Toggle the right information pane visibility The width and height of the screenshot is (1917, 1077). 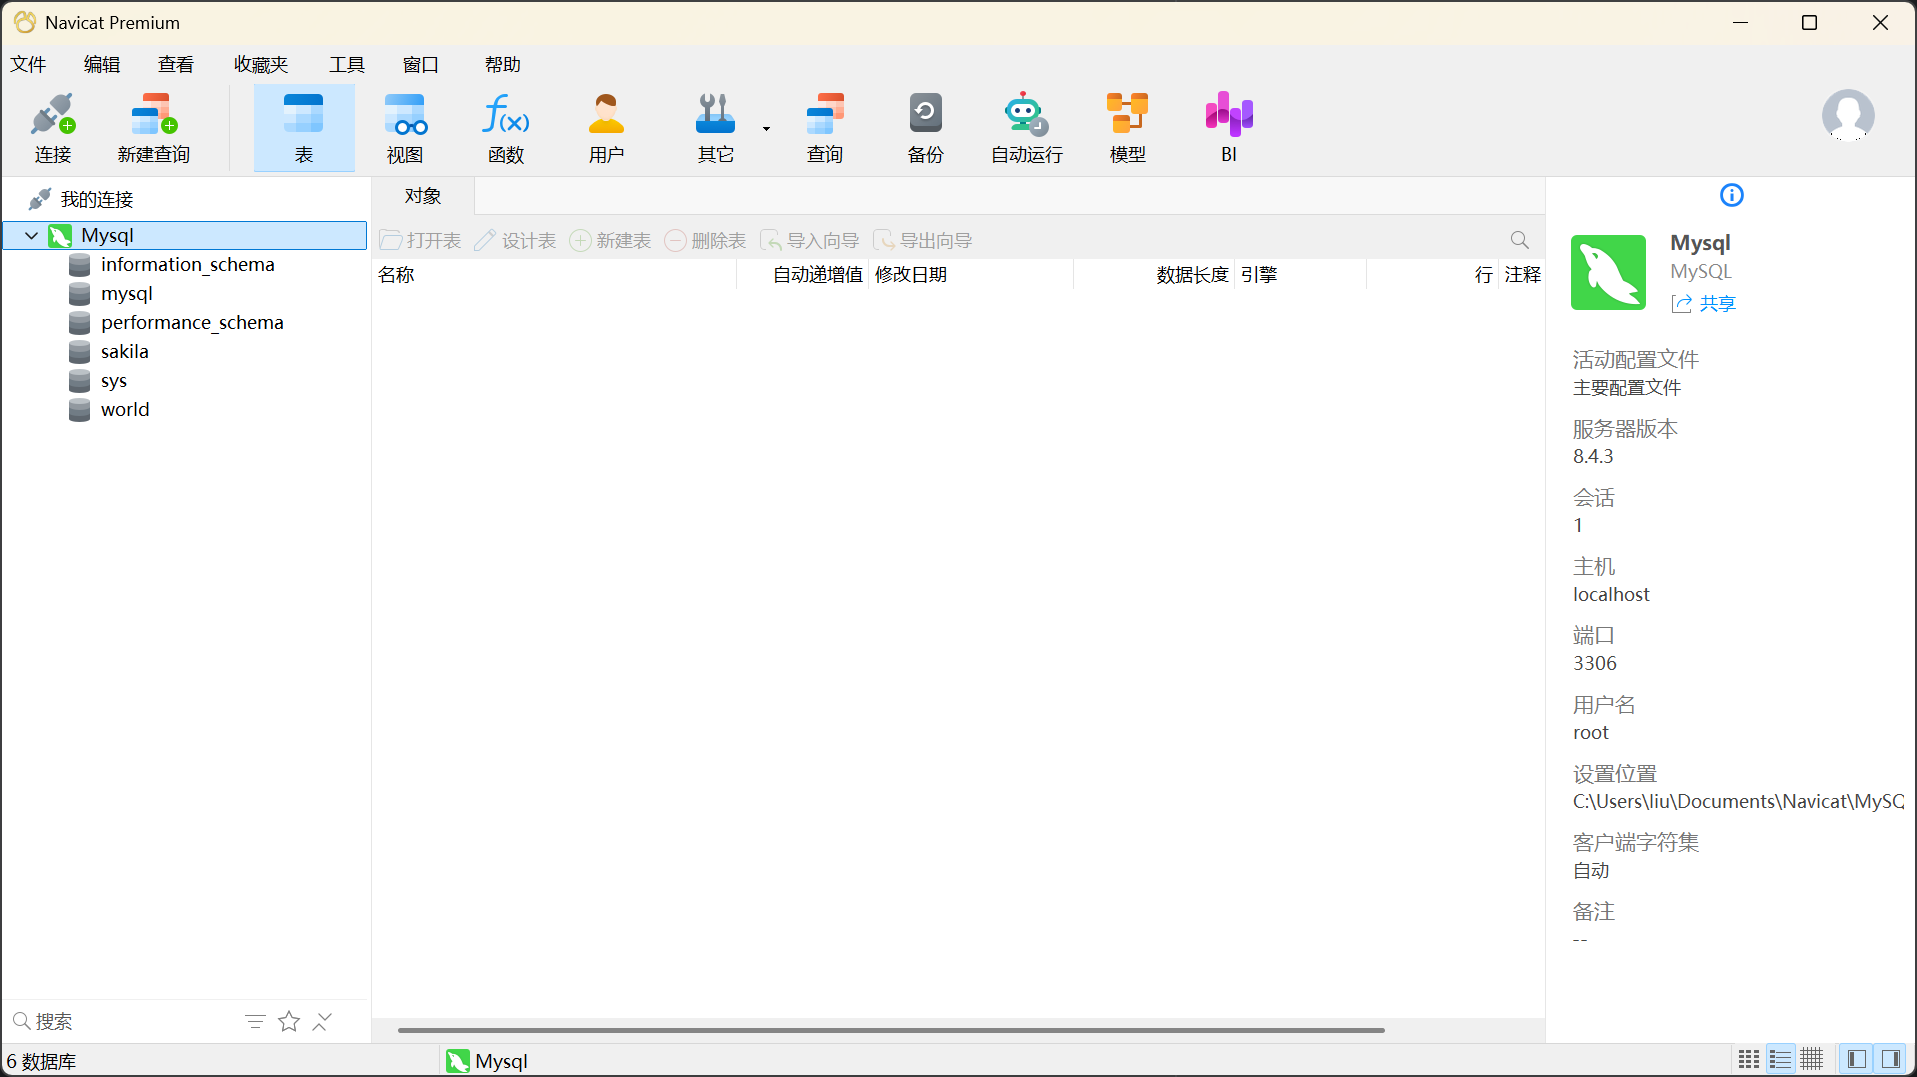[x=1890, y=1059]
